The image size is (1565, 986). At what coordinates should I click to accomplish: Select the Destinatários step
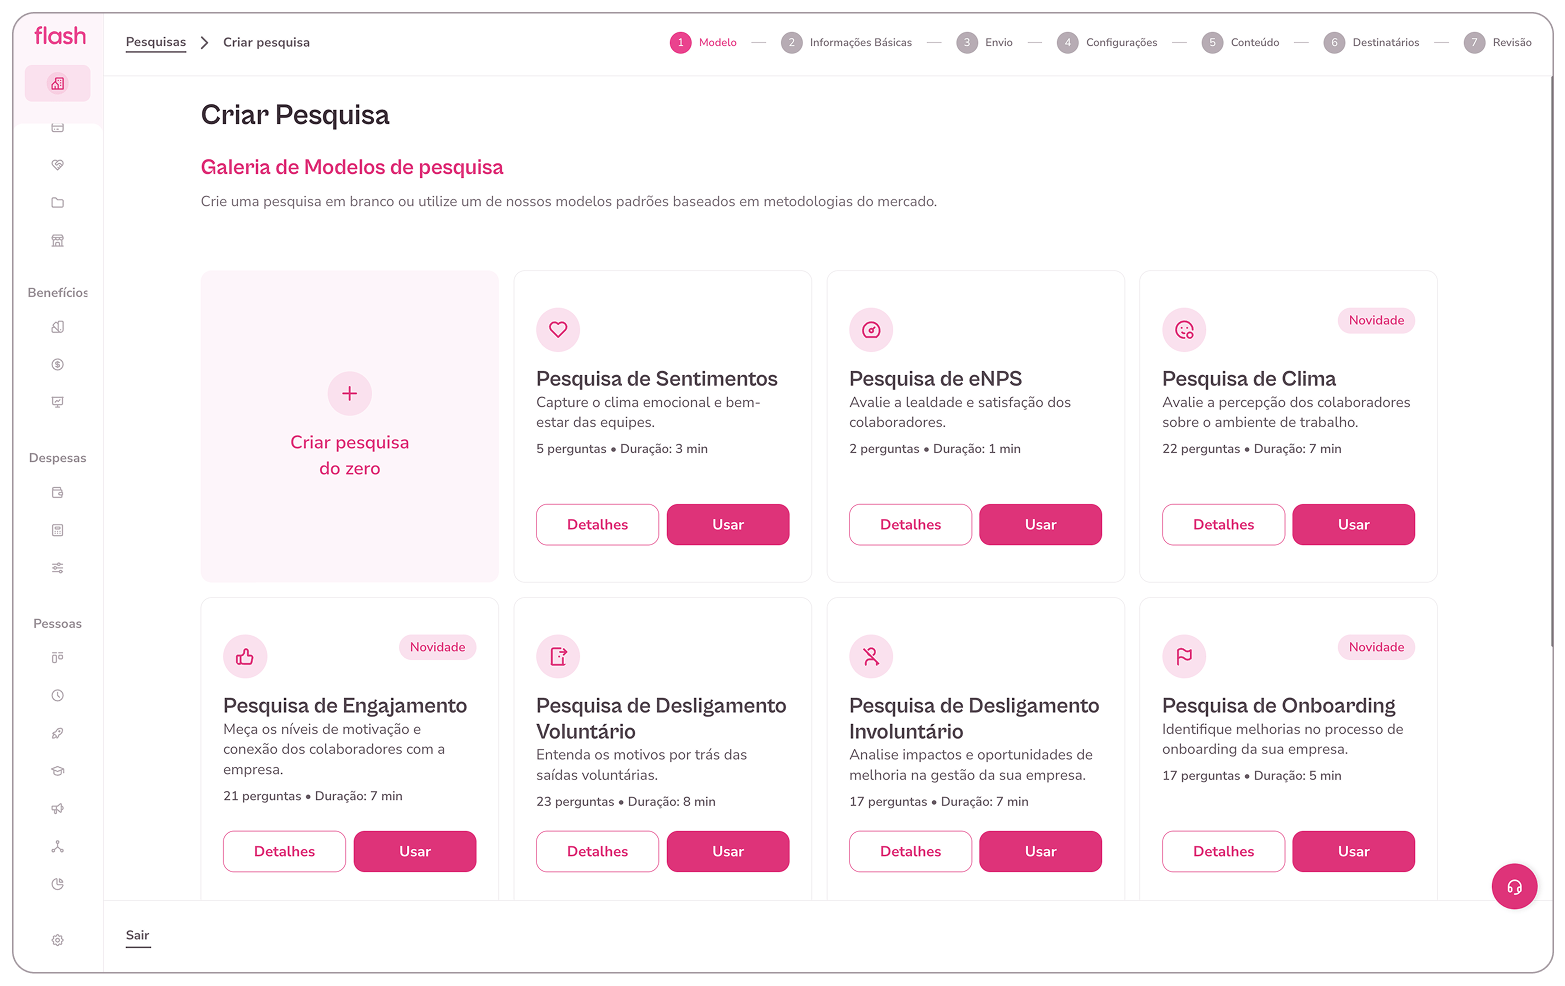[1371, 43]
